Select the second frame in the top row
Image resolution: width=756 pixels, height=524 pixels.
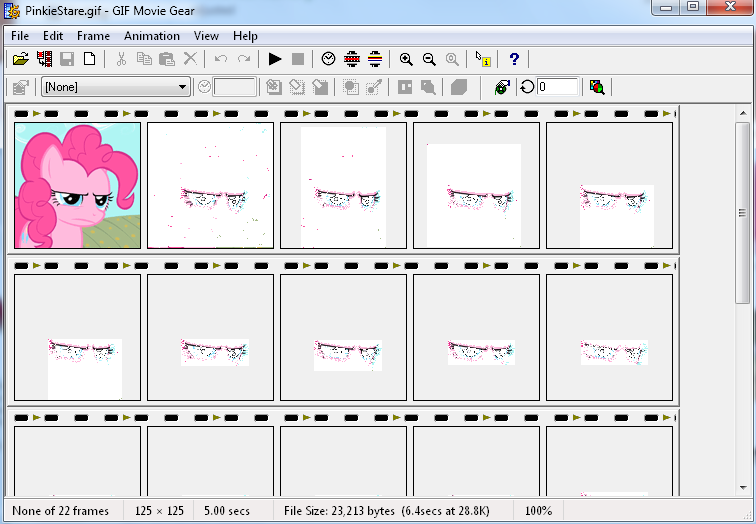[211, 186]
